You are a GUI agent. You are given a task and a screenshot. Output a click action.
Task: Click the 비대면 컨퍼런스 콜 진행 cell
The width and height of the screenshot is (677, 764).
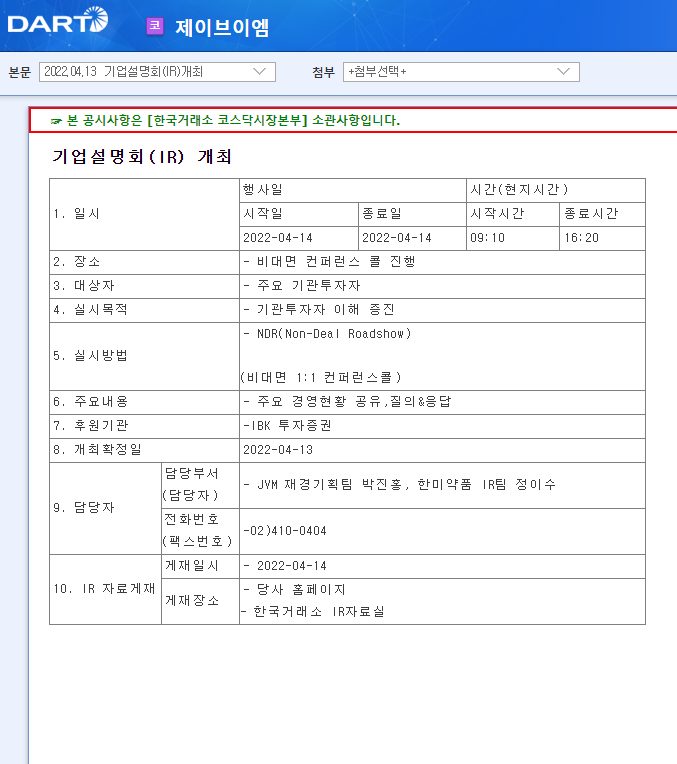tap(442, 262)
